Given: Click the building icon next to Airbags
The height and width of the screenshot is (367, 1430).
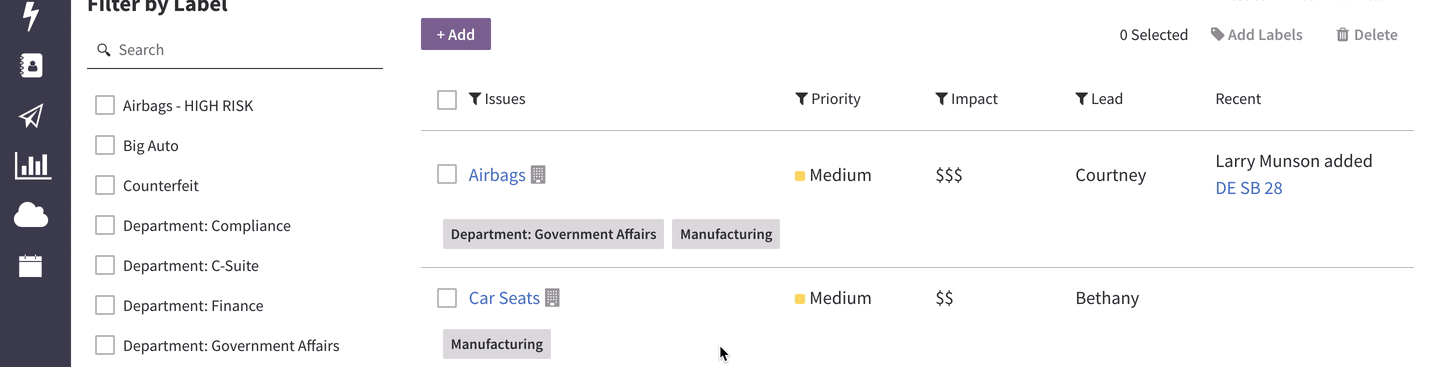Looking at the screenshot, I should 538,175.
